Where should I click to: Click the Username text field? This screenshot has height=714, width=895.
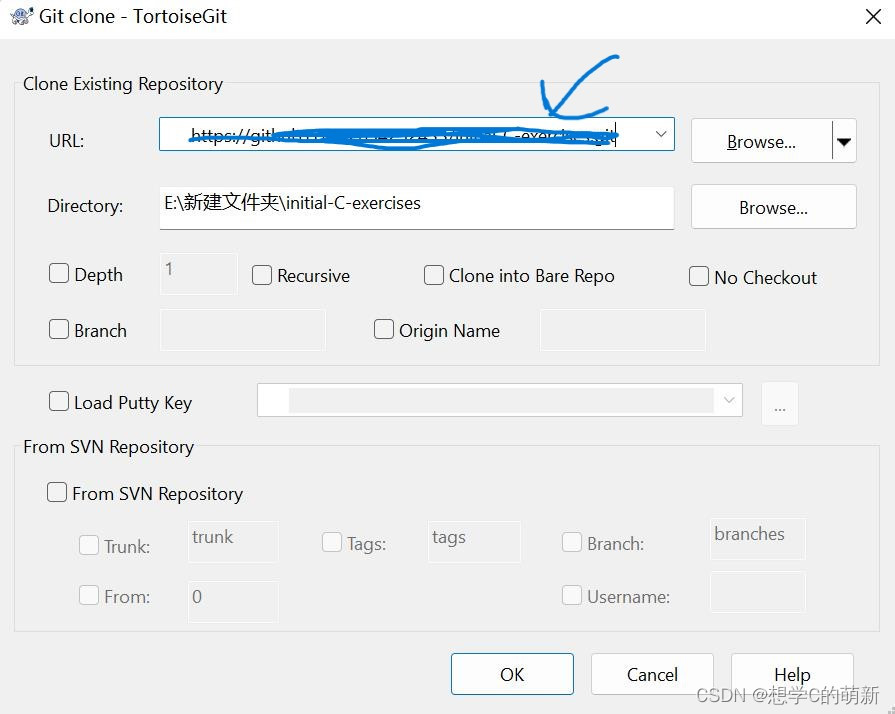(758, 592)
